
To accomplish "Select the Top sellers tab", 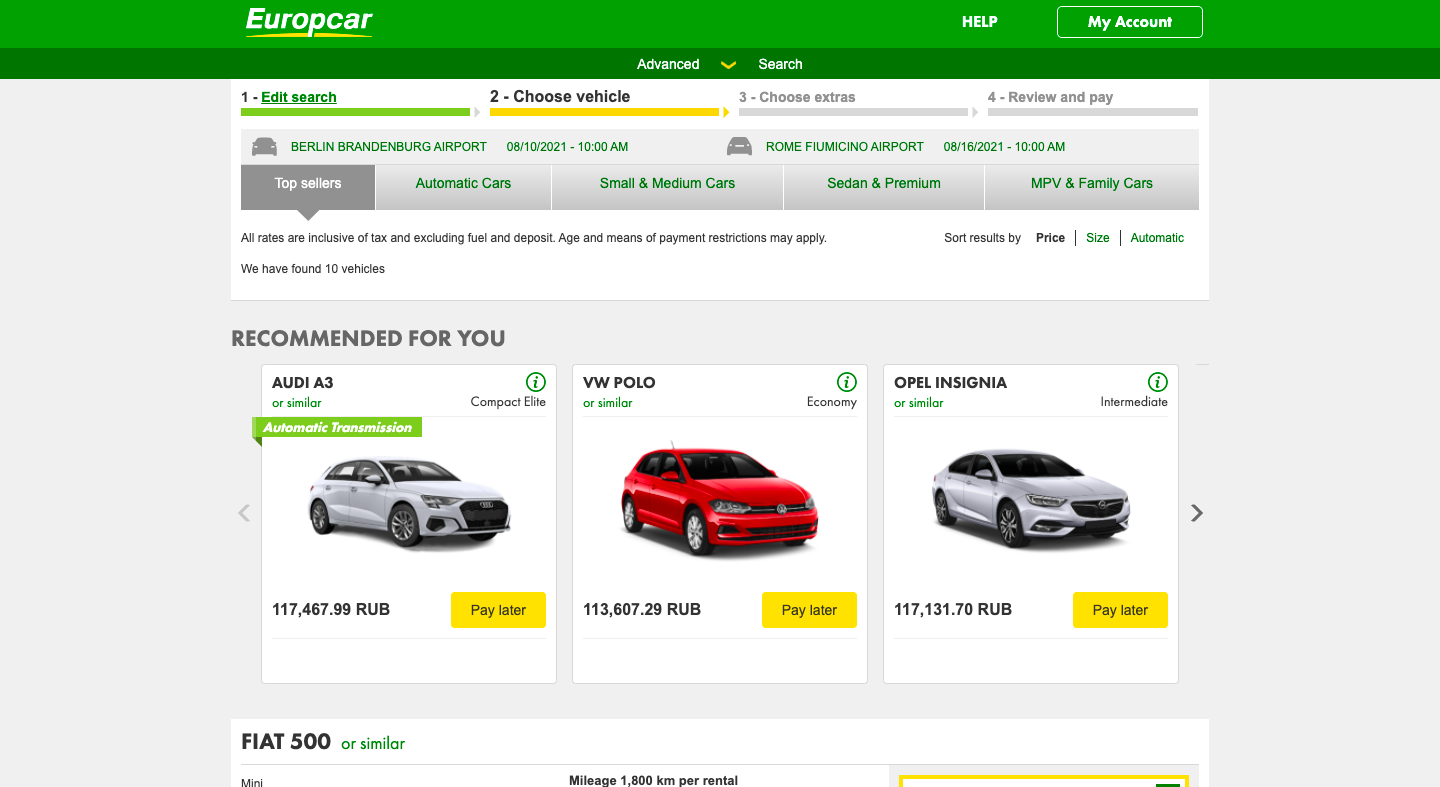I will (x=308, y=187).
